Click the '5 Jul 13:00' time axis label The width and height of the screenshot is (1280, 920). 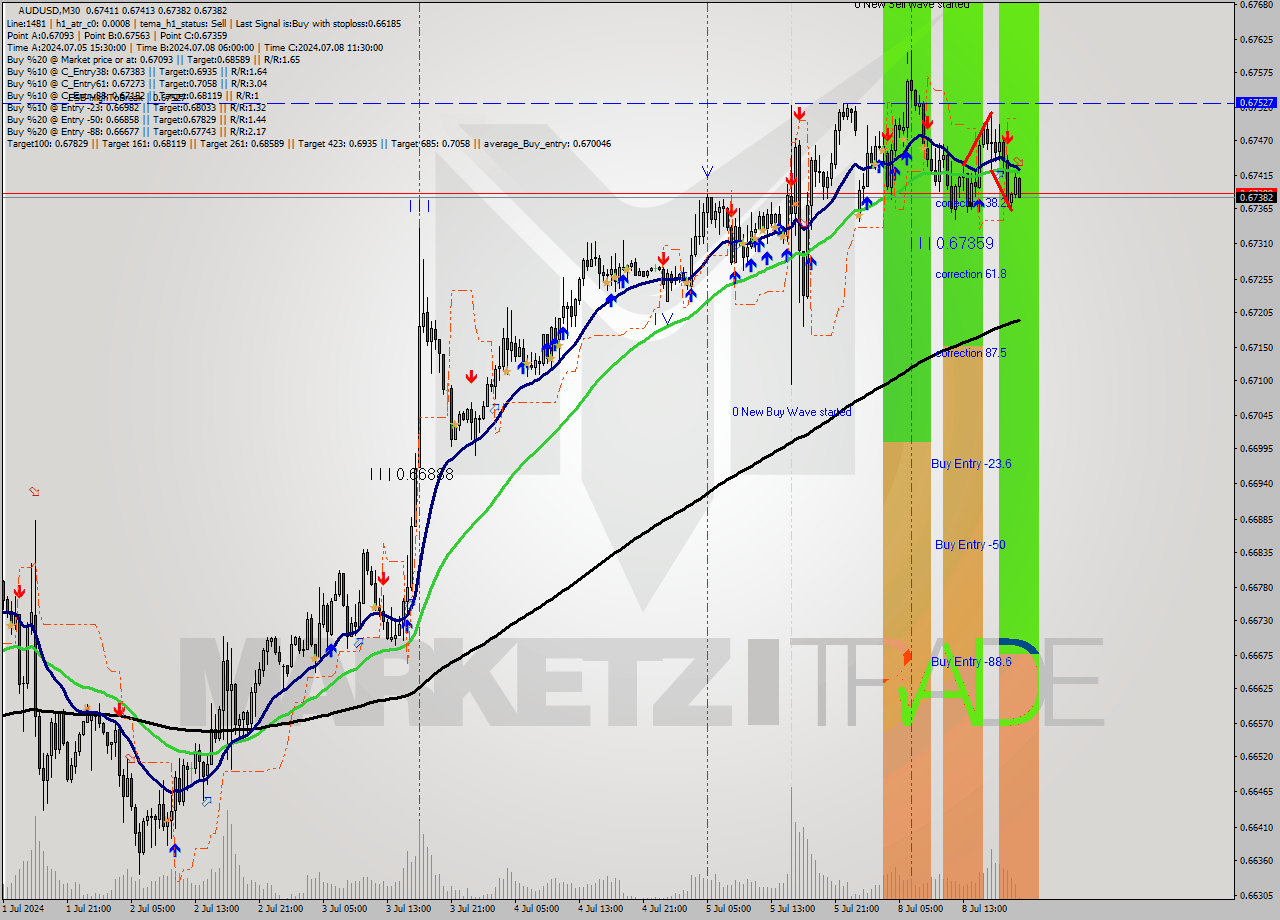(792, 909)
